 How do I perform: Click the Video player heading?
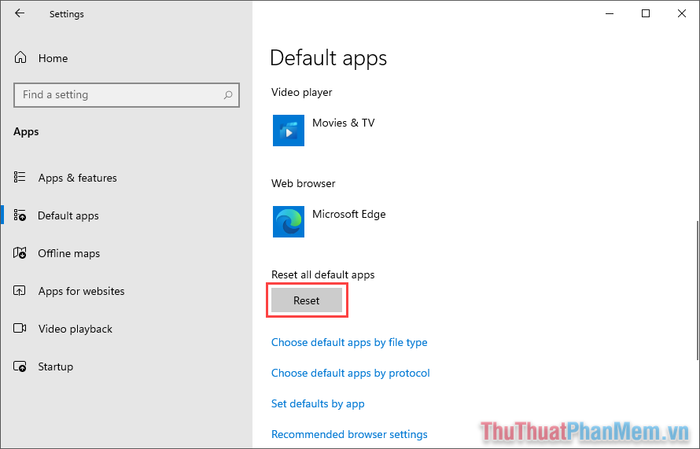[x=302, y=92]
